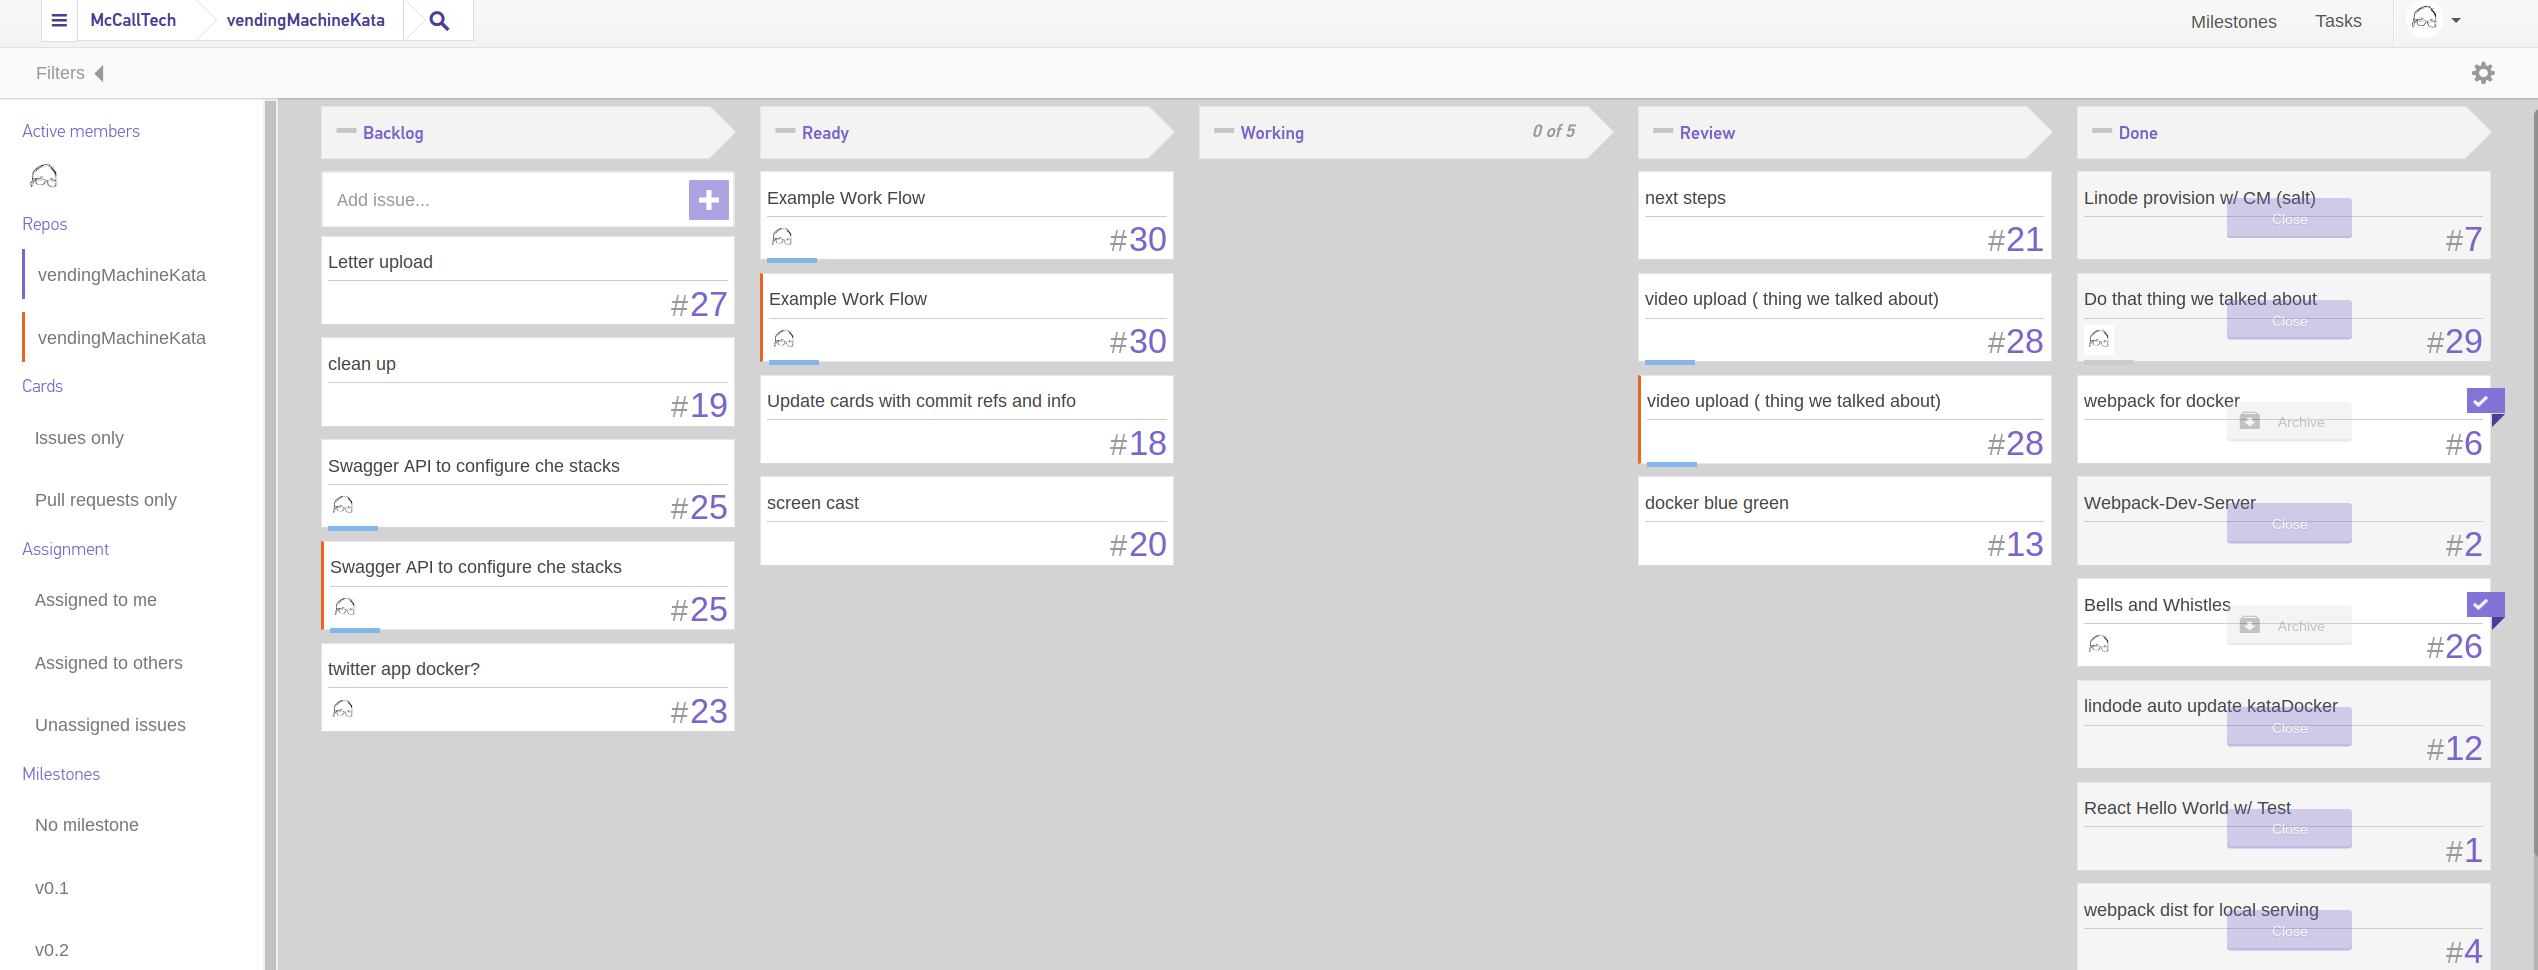This screenshot has height=970, width=2538.
Task: Collapse the Backlog column
Action: (x=346, y=131)
